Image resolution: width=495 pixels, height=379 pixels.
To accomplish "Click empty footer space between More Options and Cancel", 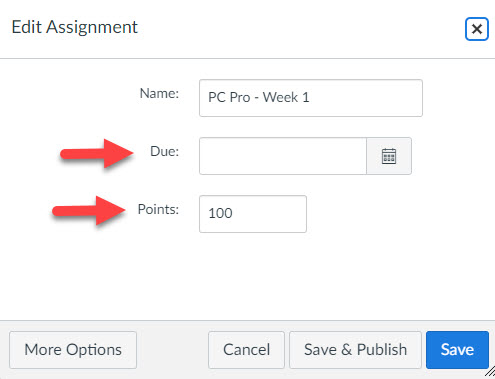I will [x=172, y=350].
